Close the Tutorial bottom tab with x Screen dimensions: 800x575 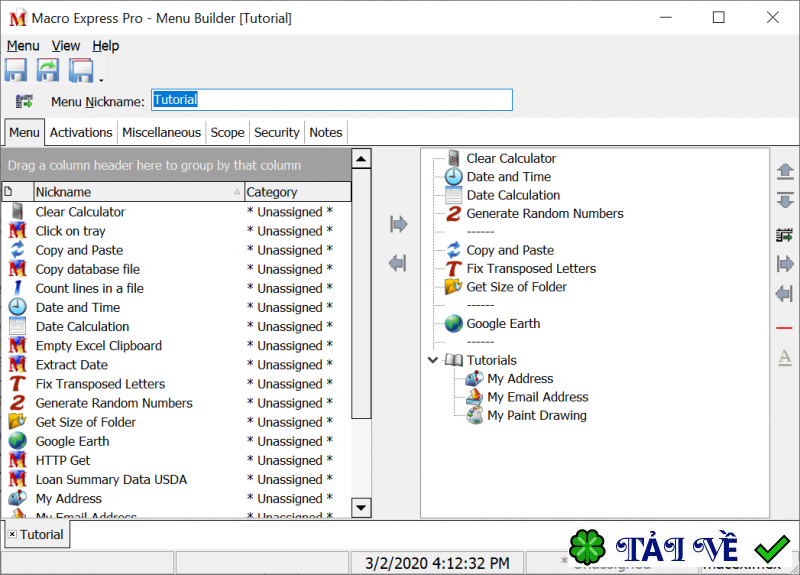(12, 534)
